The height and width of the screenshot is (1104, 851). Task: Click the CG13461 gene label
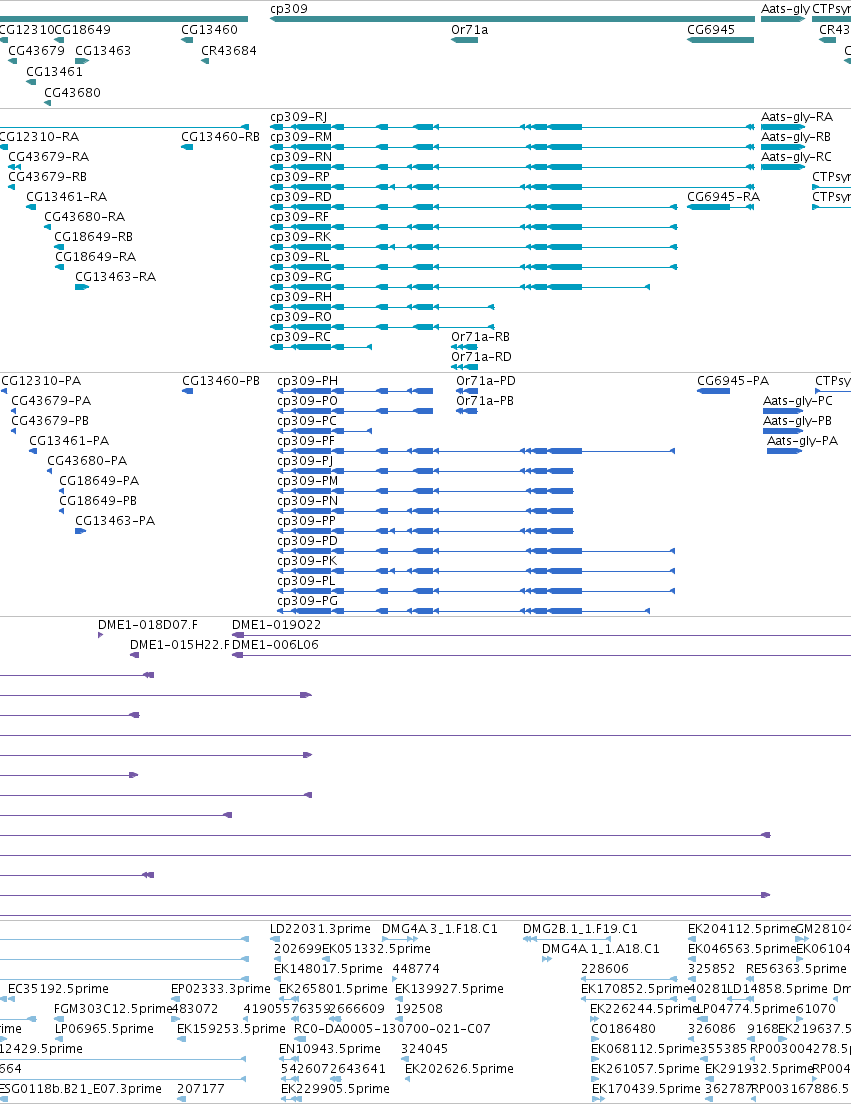tap(54, 72)
